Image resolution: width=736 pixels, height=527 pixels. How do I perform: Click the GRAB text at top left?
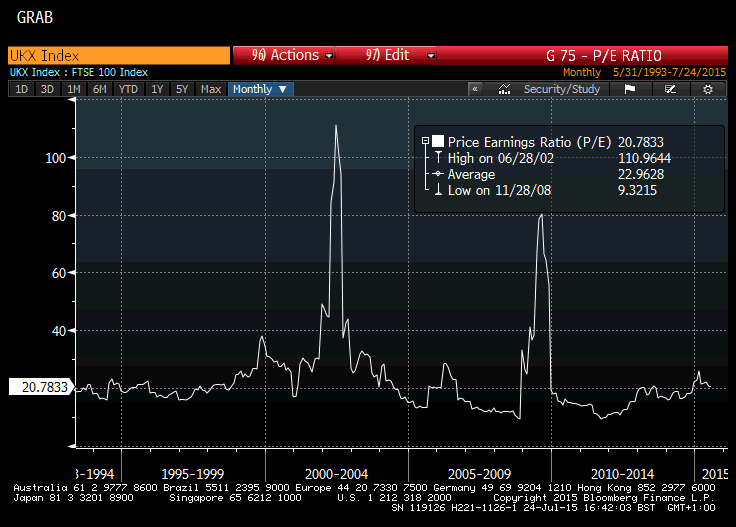[35, 17]
